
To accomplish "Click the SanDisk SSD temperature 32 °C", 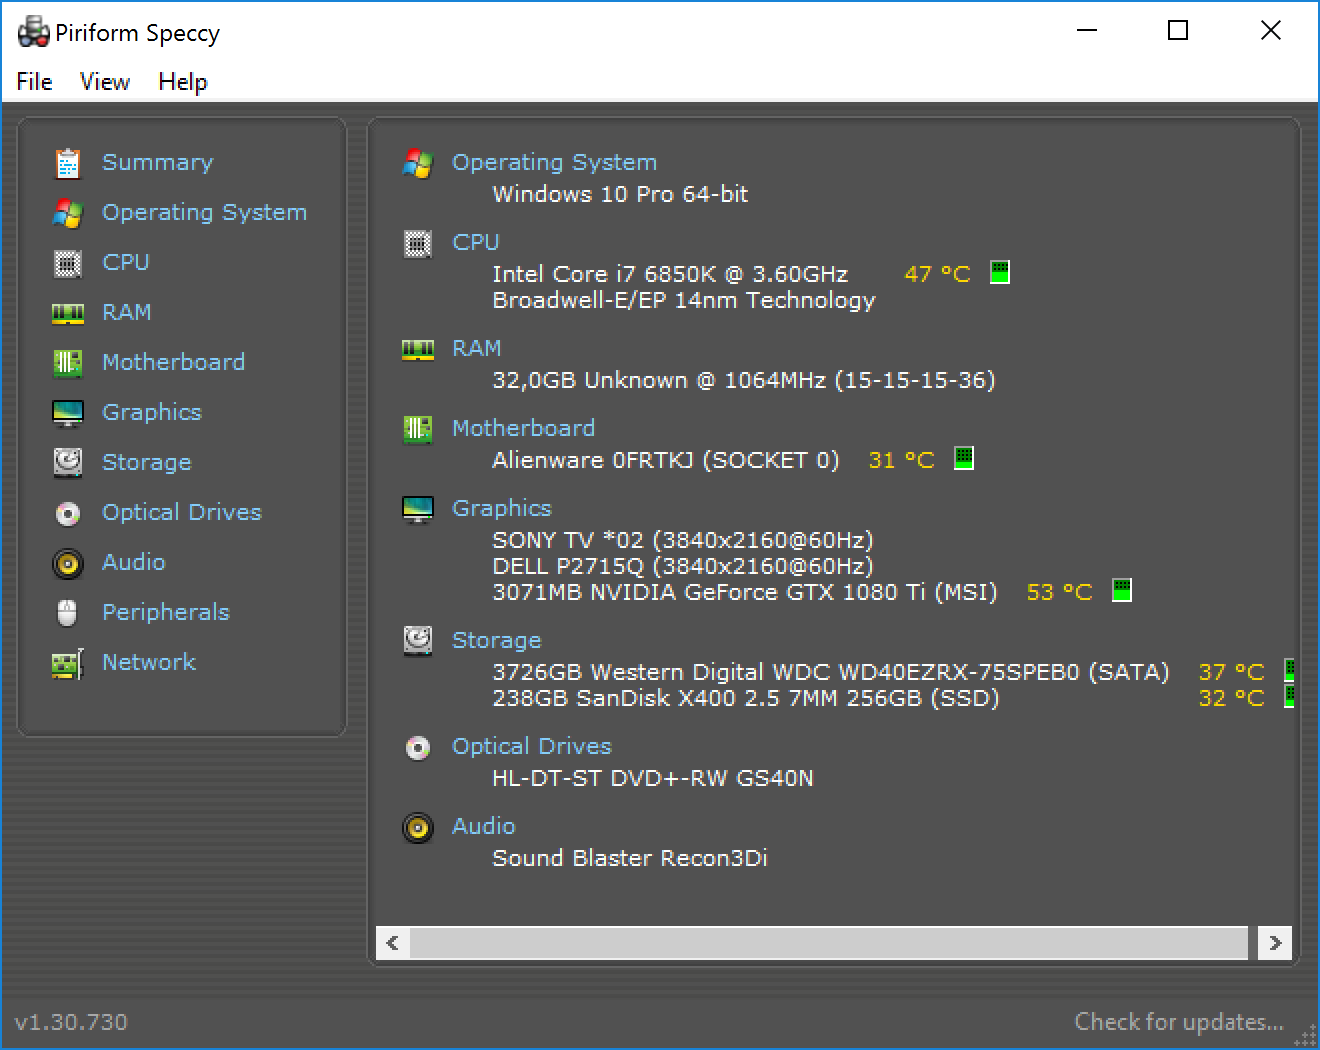I will pyautogui.click(x=1231, y=698).
